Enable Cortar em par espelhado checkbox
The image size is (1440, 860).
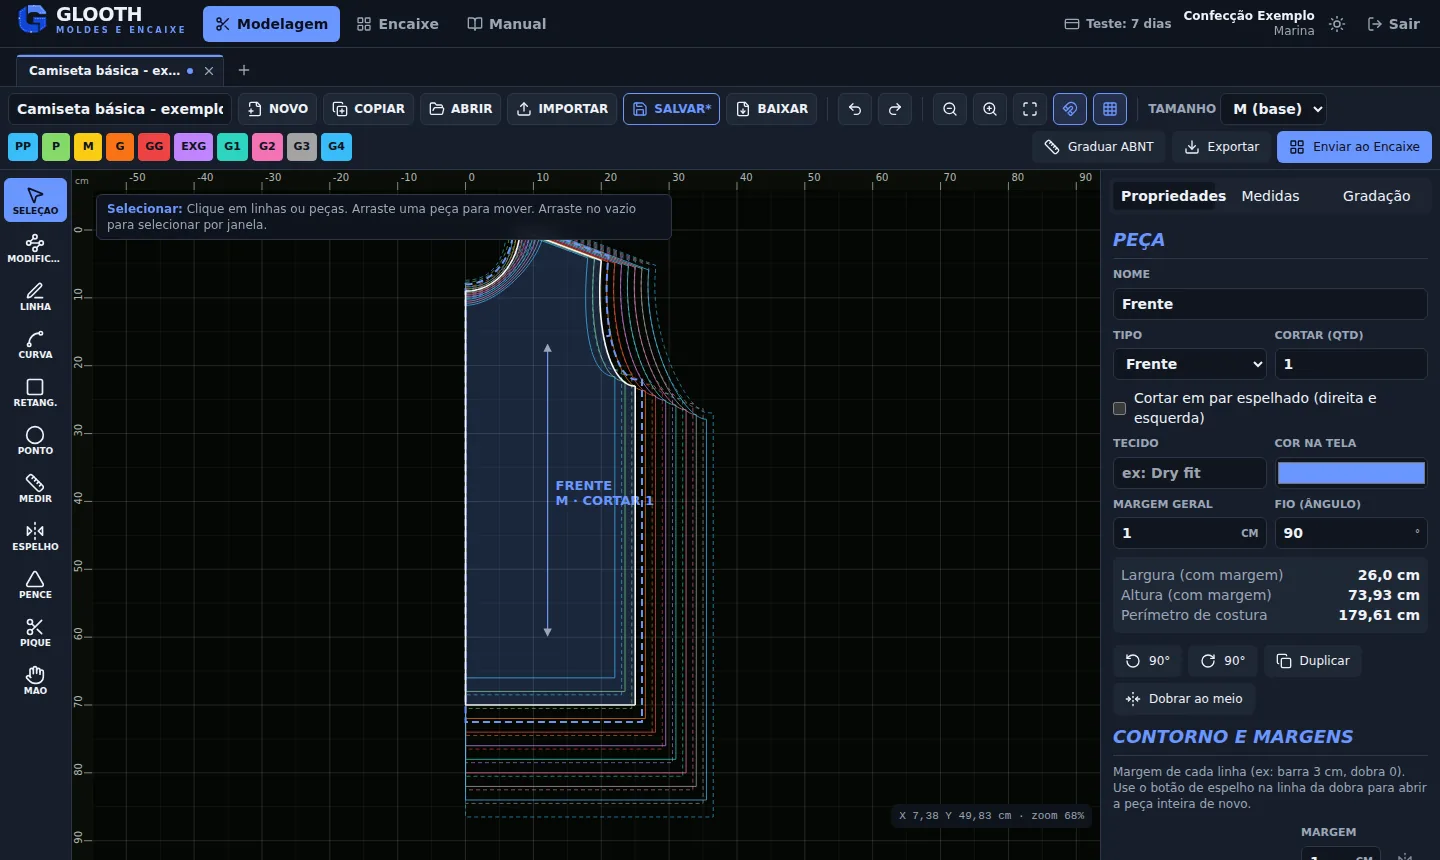pyautogui.click(x=1120, y=408)
